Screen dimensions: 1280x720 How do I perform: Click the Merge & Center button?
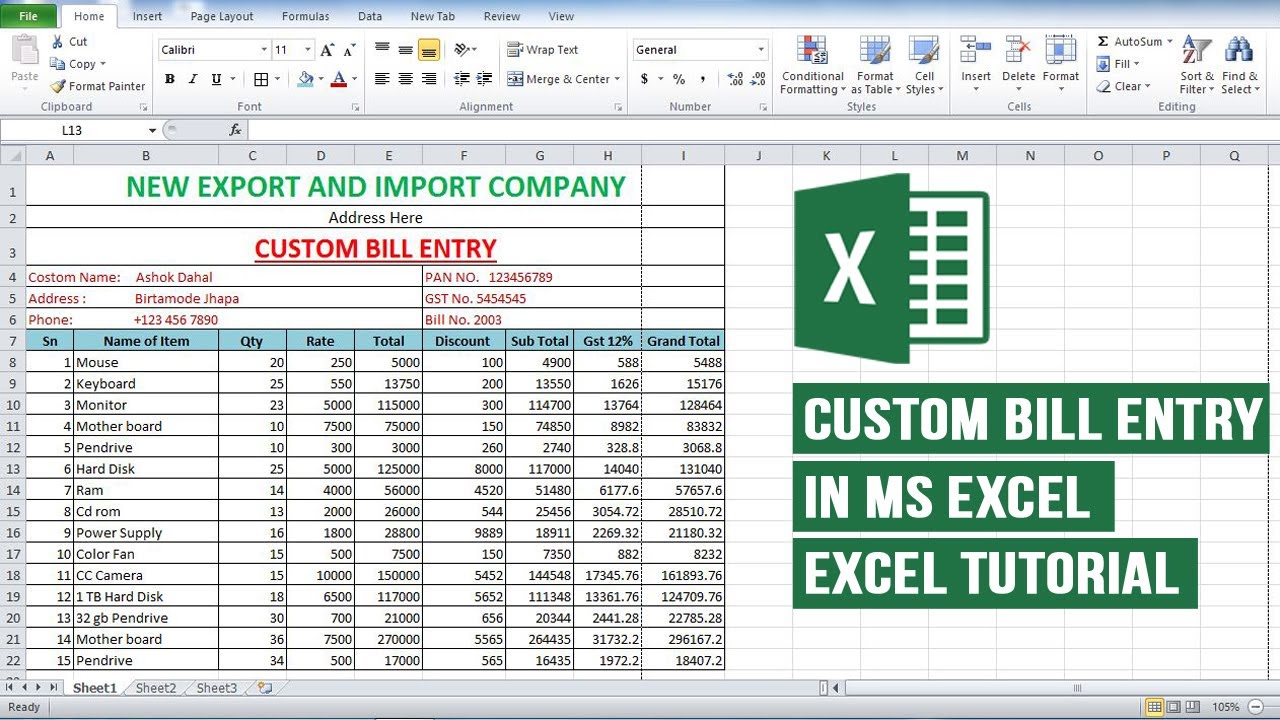pos(563,79)
